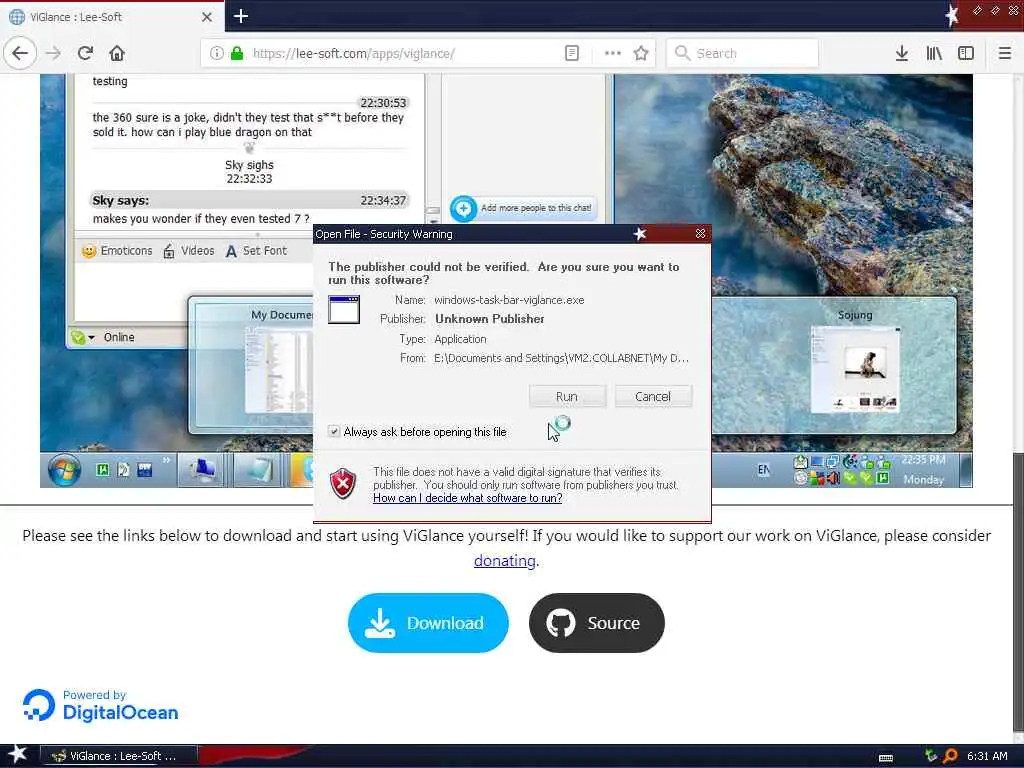This screenshot has height=768, width=1024.
Task: Follow the donating link
Action: pyautogui.click(x=504, y=561)
